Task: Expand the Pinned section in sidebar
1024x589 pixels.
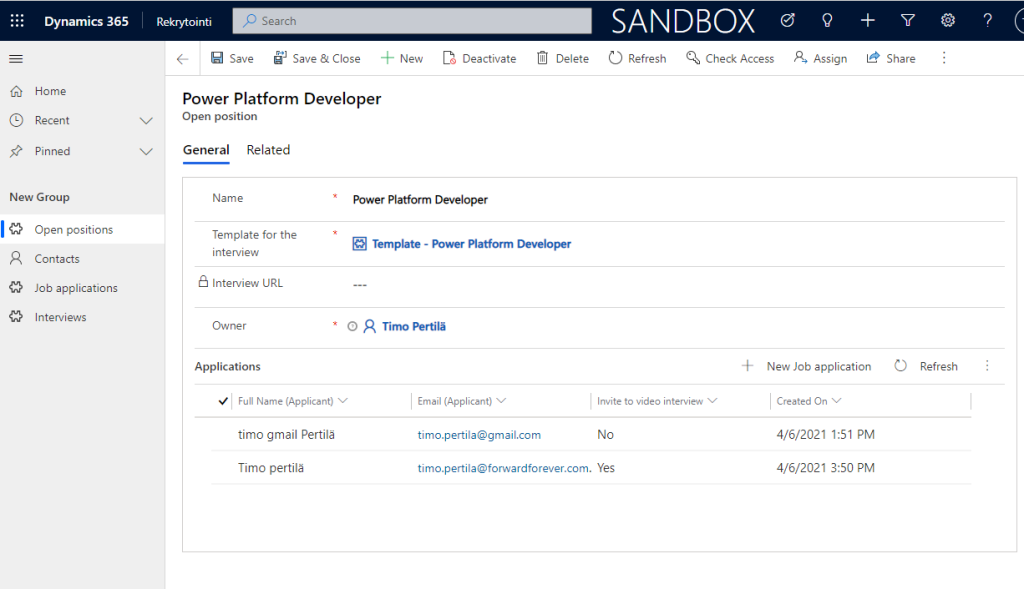Action: point(146,152)
